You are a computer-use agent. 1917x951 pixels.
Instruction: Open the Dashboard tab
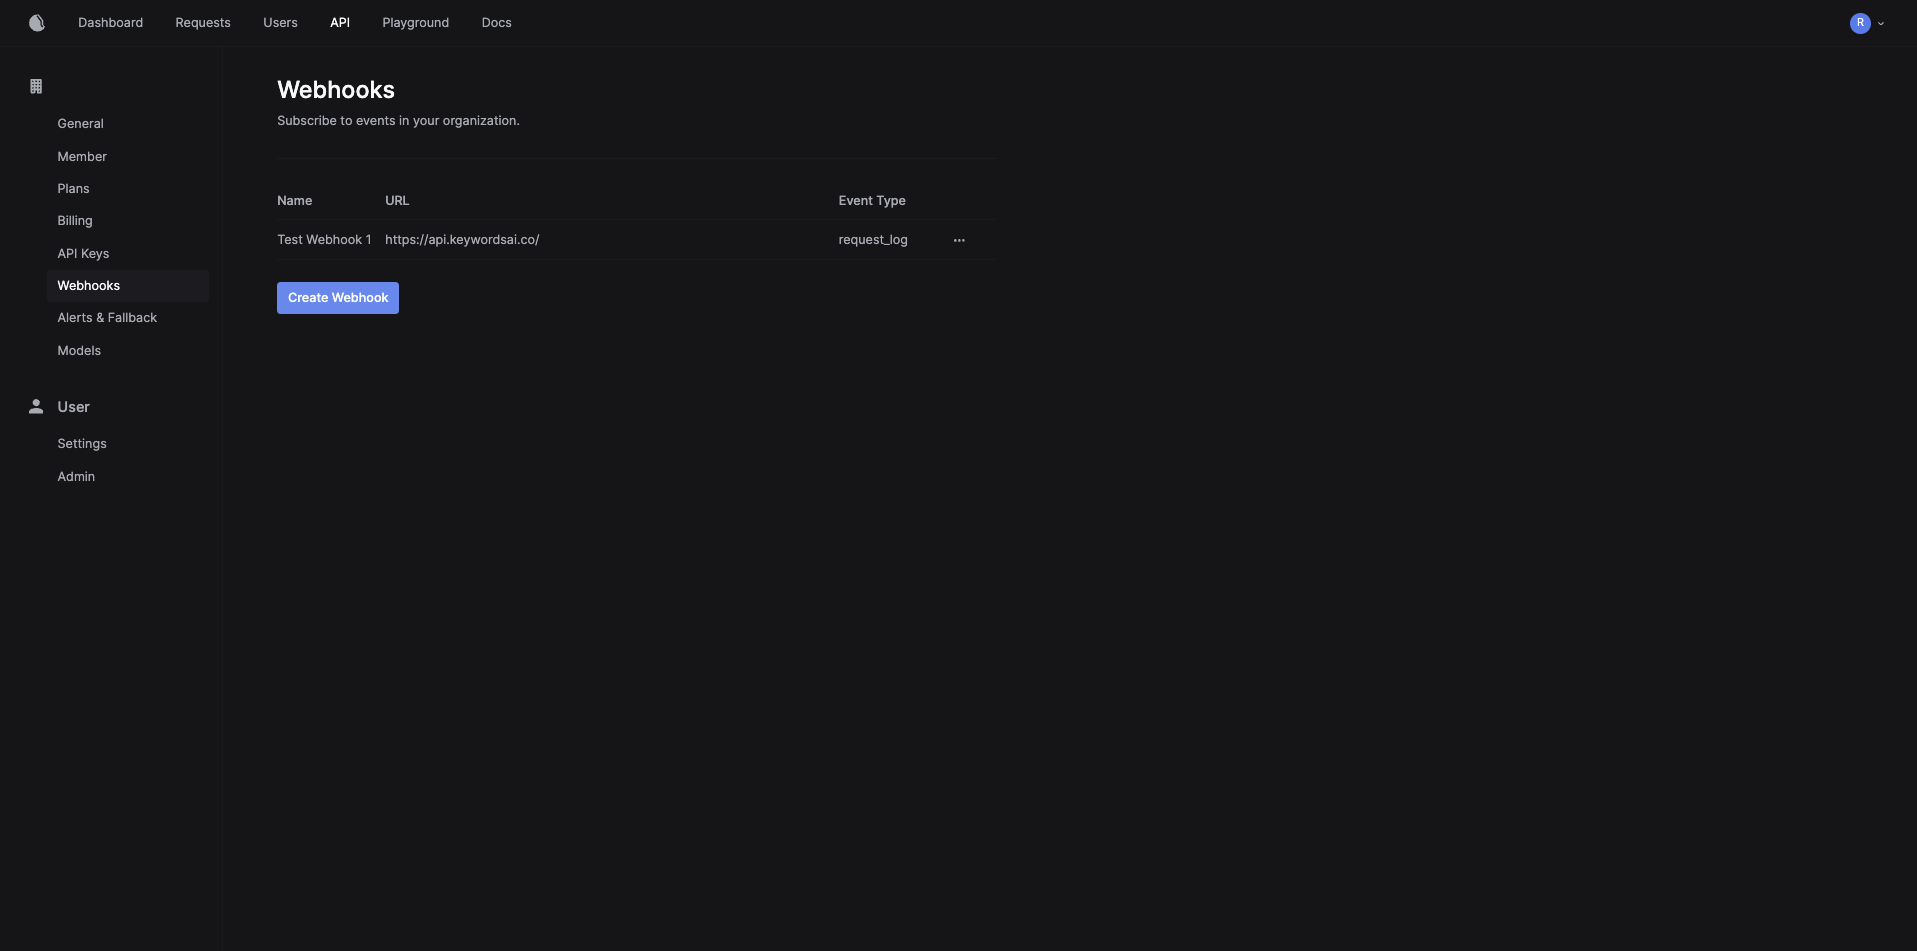click(110, 22)
